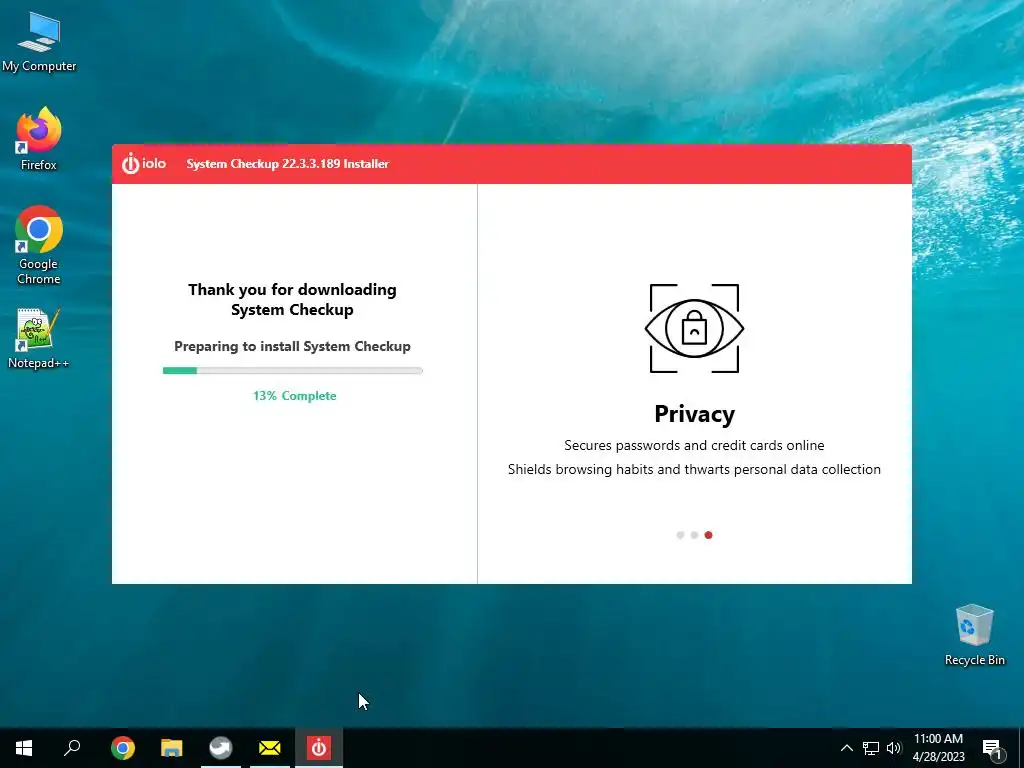Click the installation progress bar

tap(293, 370)
